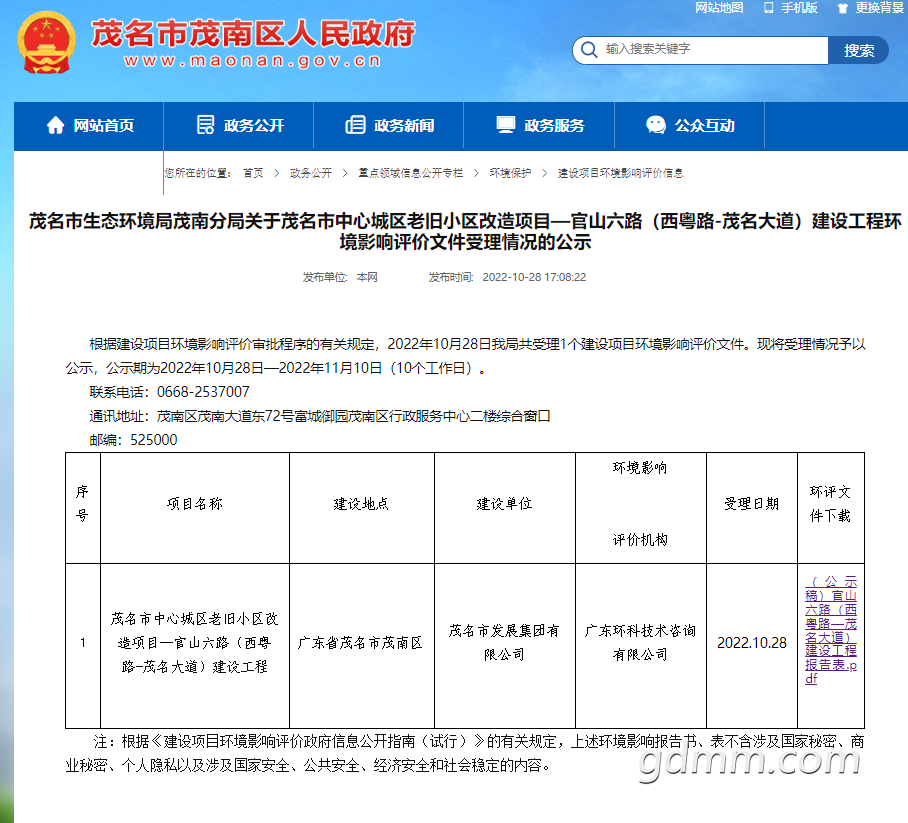908x823 pixels.
Task: Click the 更换背景 link
Action: point(880,8)
